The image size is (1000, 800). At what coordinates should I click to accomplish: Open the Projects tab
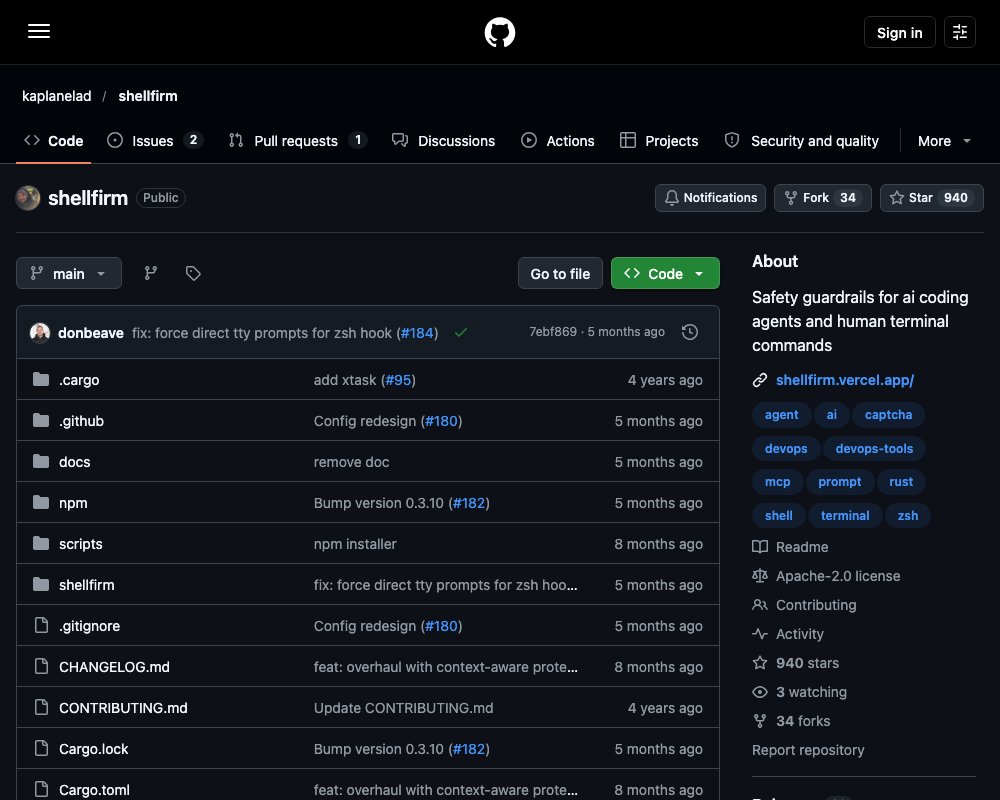(659, 141)
